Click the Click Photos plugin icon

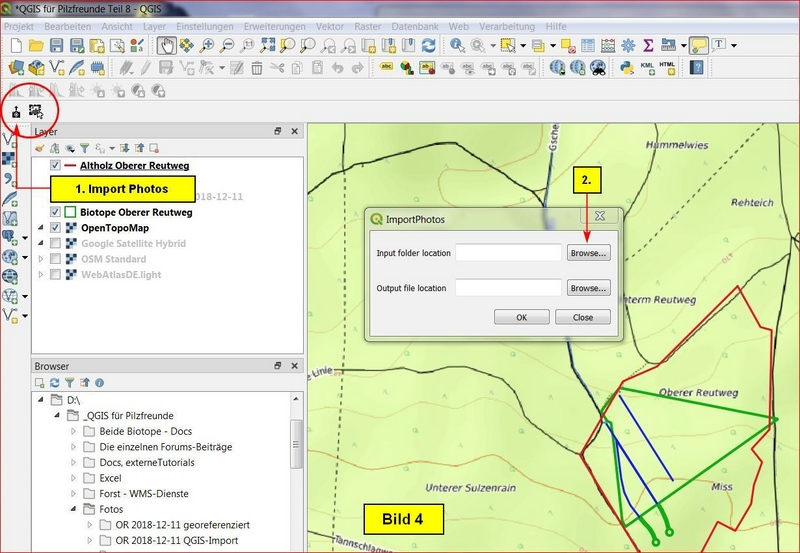36,111
